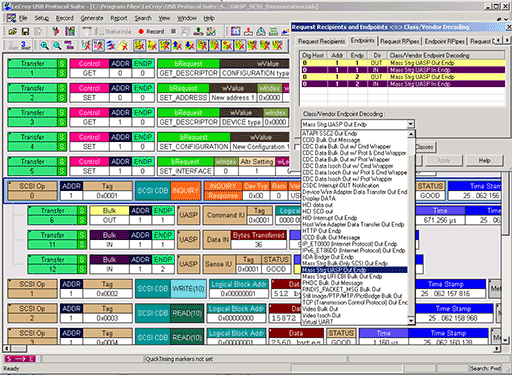Open the File menu
The image size is (512, 375).
pos(23,18)
